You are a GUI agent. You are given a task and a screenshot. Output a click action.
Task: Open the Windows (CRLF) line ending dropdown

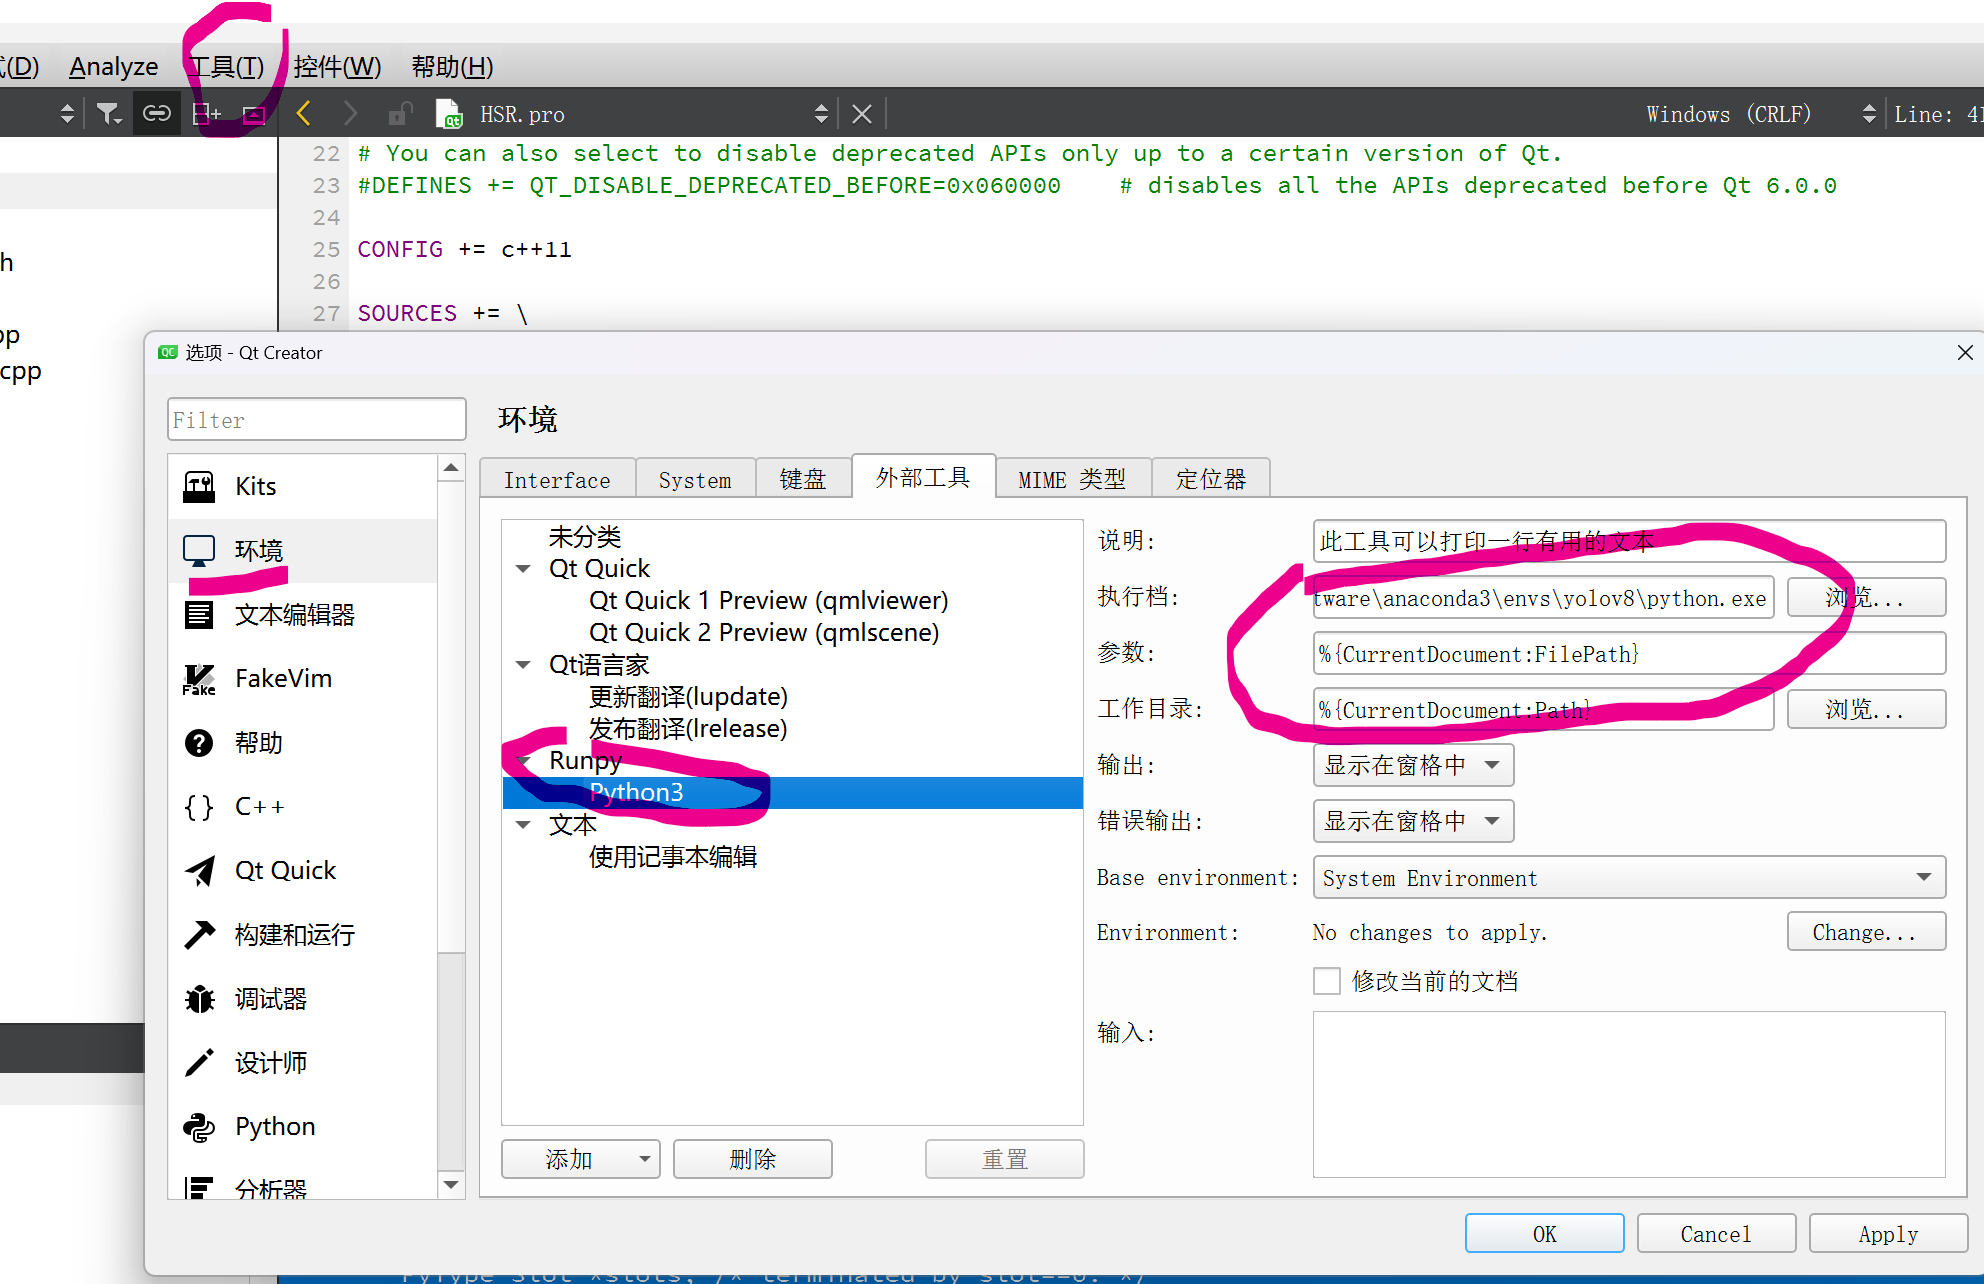(x=1869, y=114)
